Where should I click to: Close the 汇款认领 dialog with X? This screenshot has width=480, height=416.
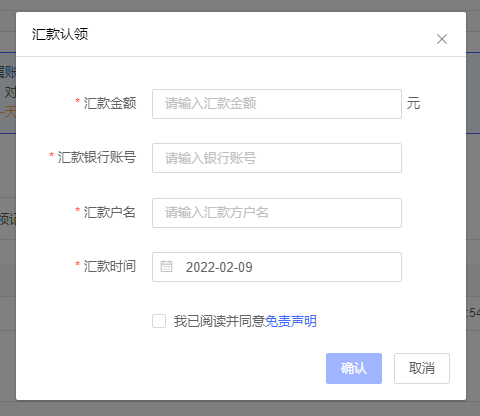pyautogui.click(x=442, y=39)
